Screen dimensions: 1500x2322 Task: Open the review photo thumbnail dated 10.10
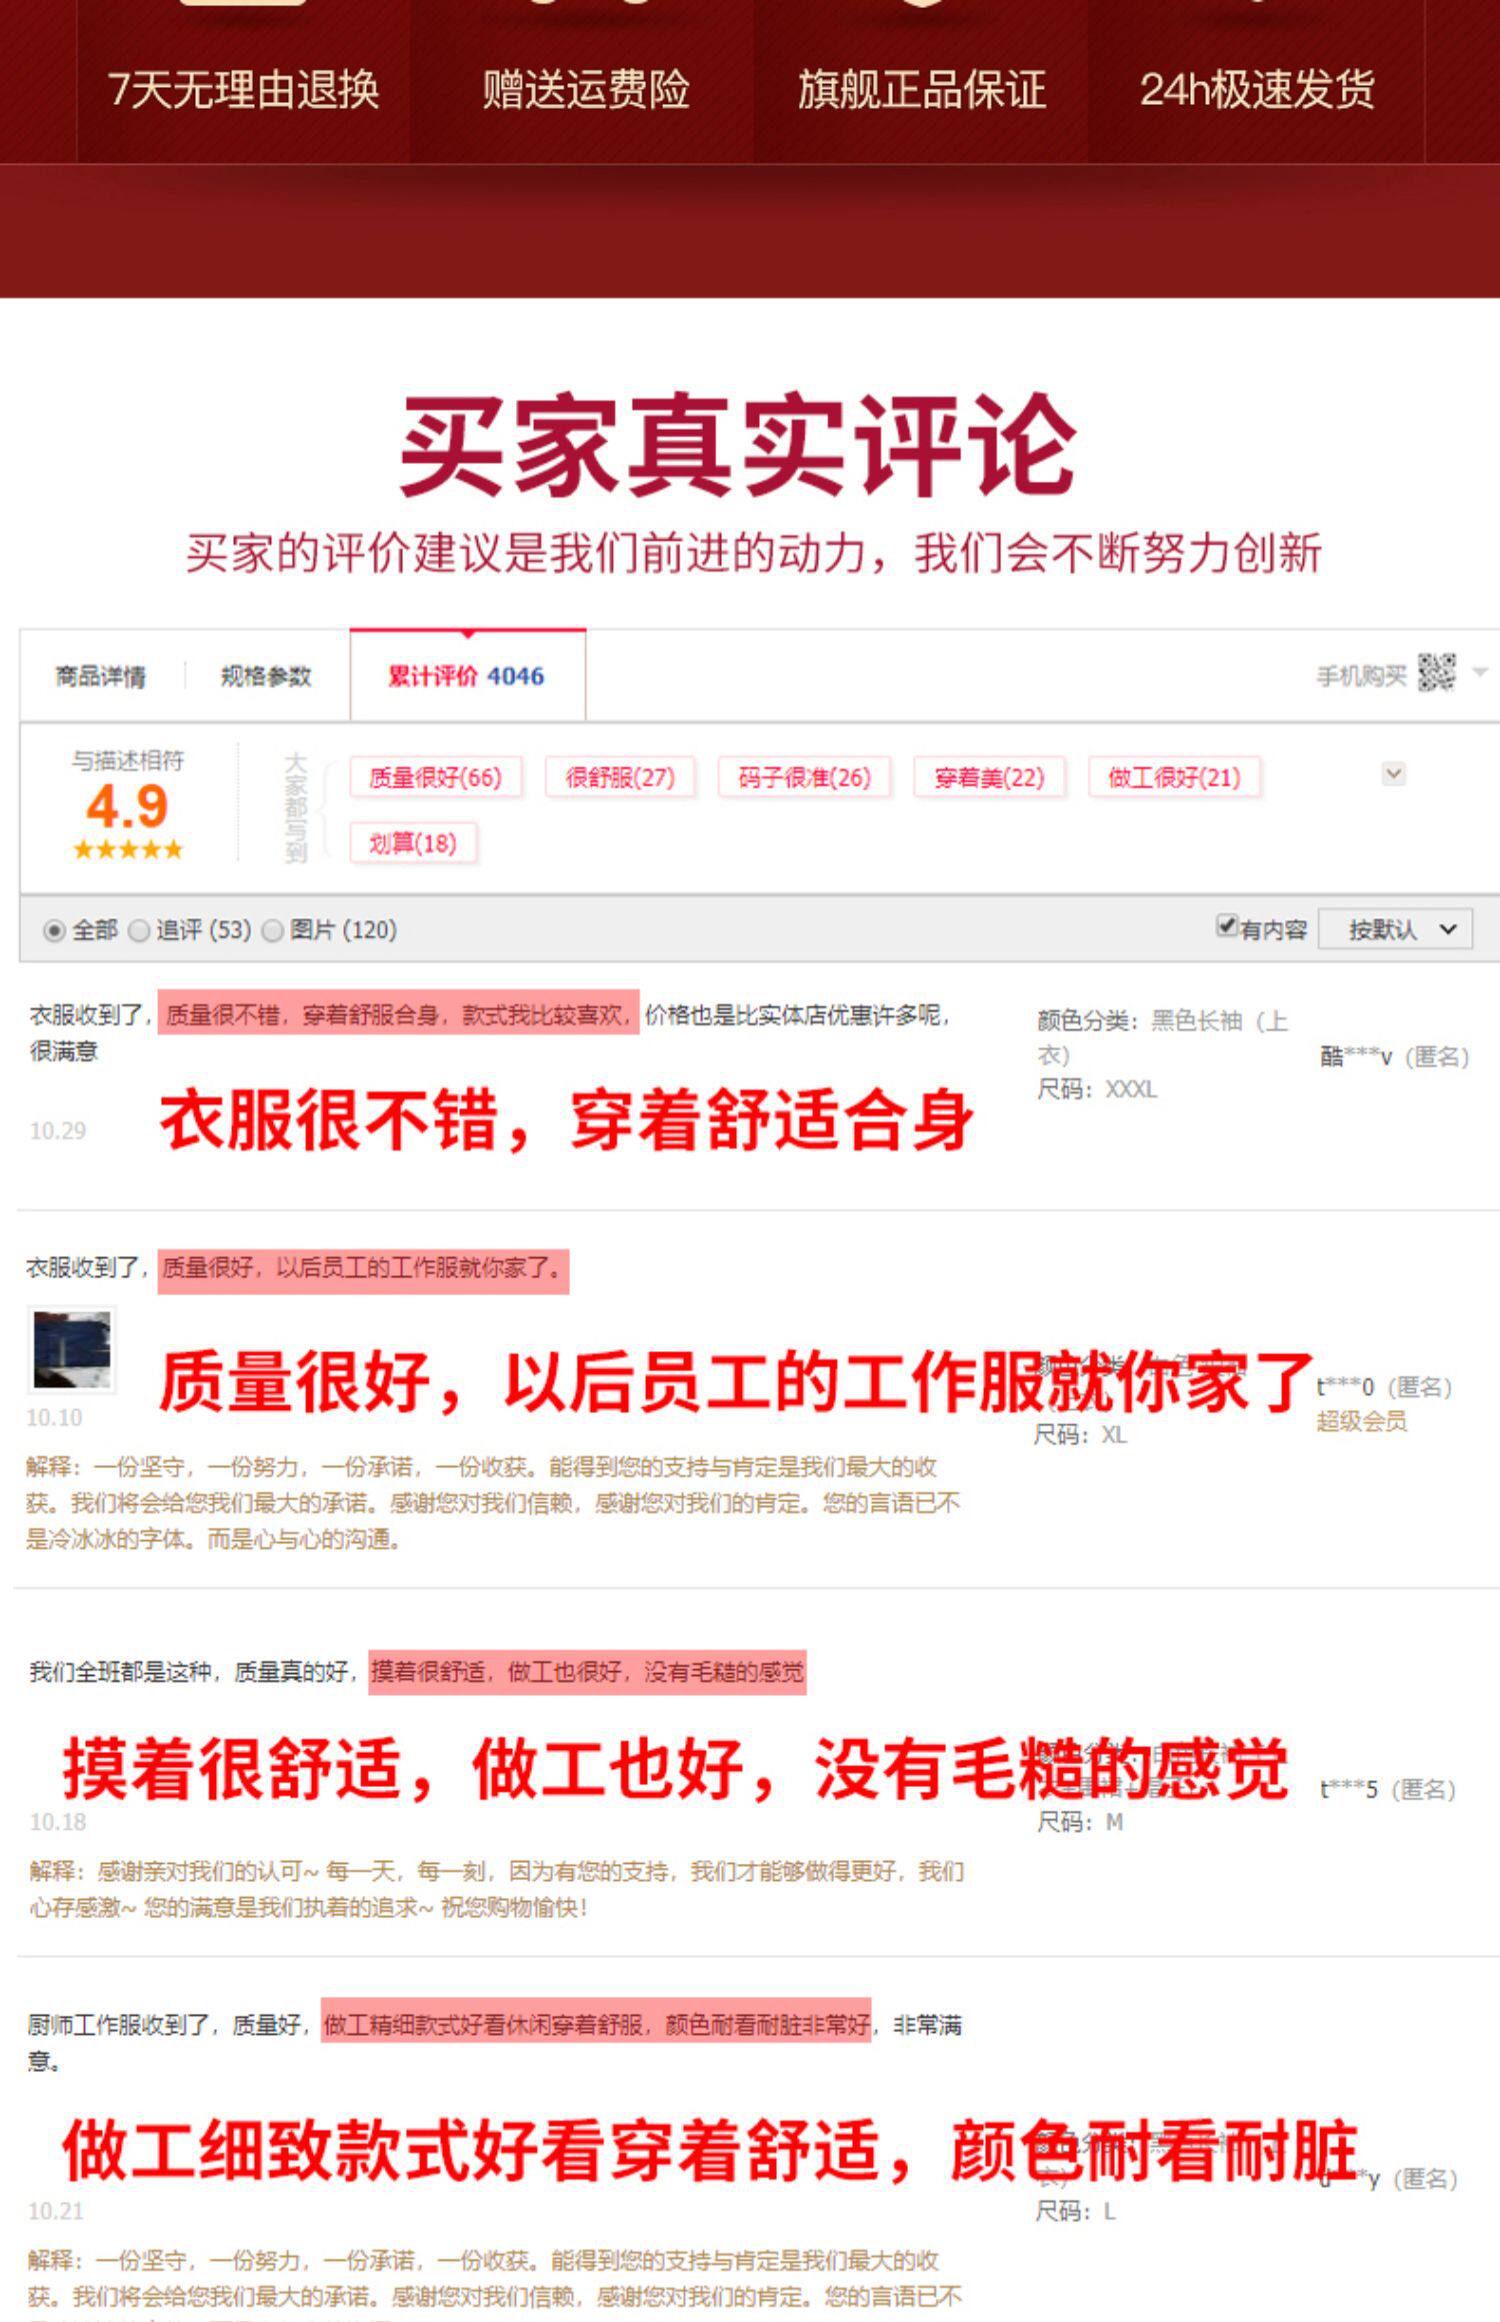coord(72,1350)
